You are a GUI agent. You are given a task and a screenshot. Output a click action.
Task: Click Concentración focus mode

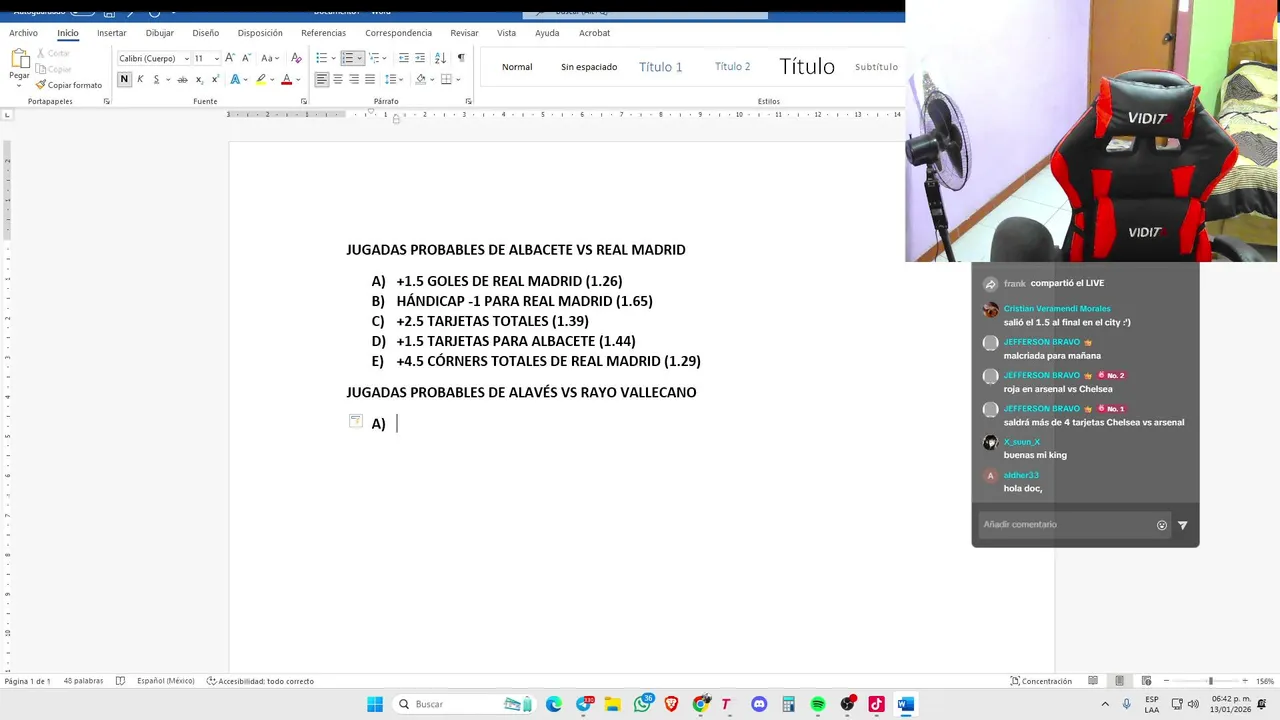(1040, 681)
